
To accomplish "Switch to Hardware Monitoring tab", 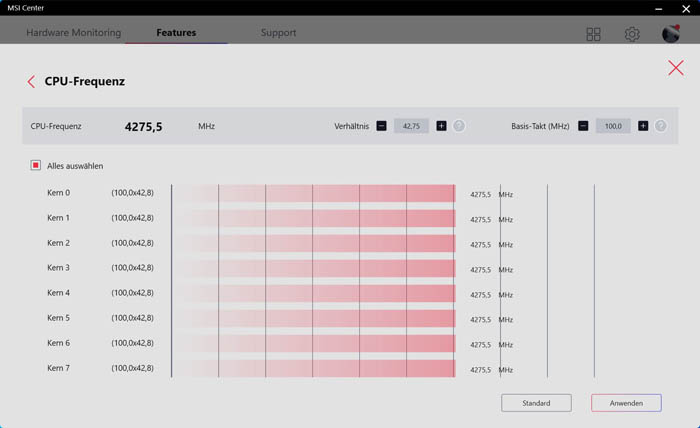I will pos(73,33).
